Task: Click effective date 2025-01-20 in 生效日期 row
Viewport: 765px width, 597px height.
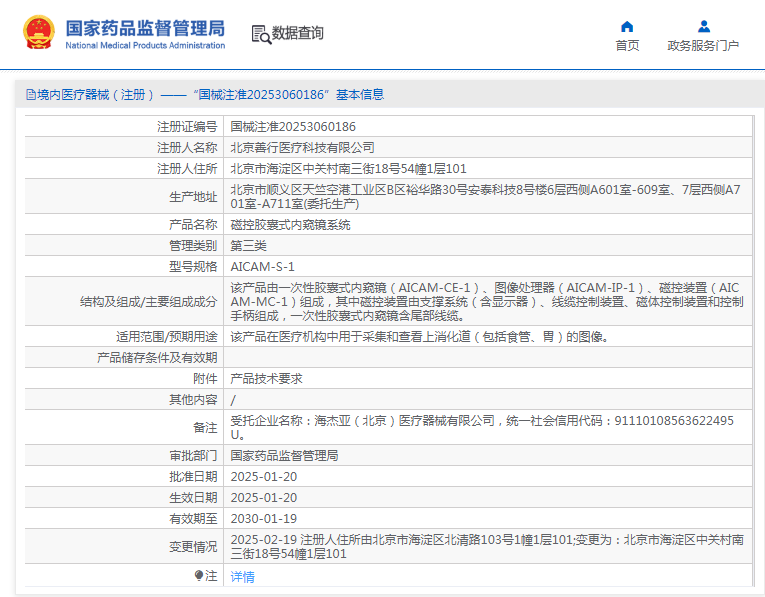Action: [264, 498]
